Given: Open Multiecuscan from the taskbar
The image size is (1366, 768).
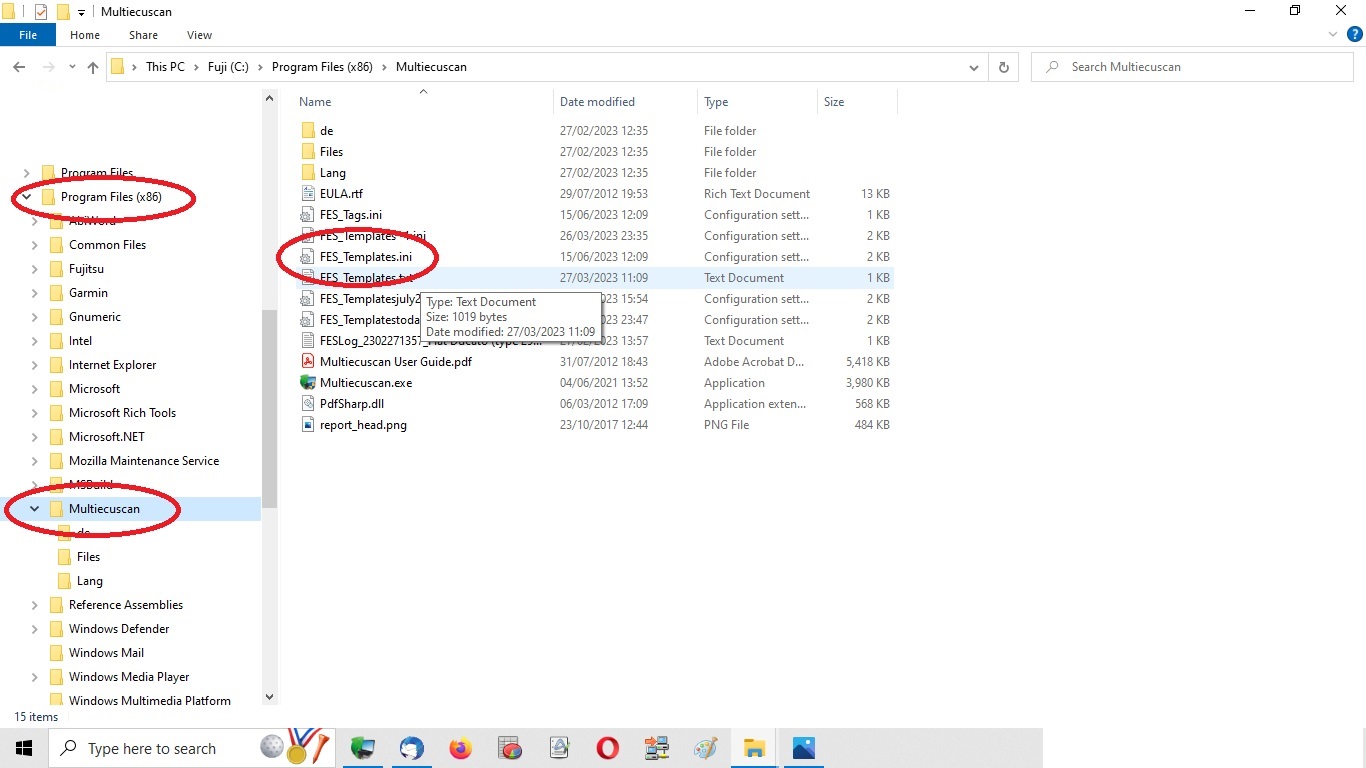Looking at the screenshot, I should [x=363, y=748].
